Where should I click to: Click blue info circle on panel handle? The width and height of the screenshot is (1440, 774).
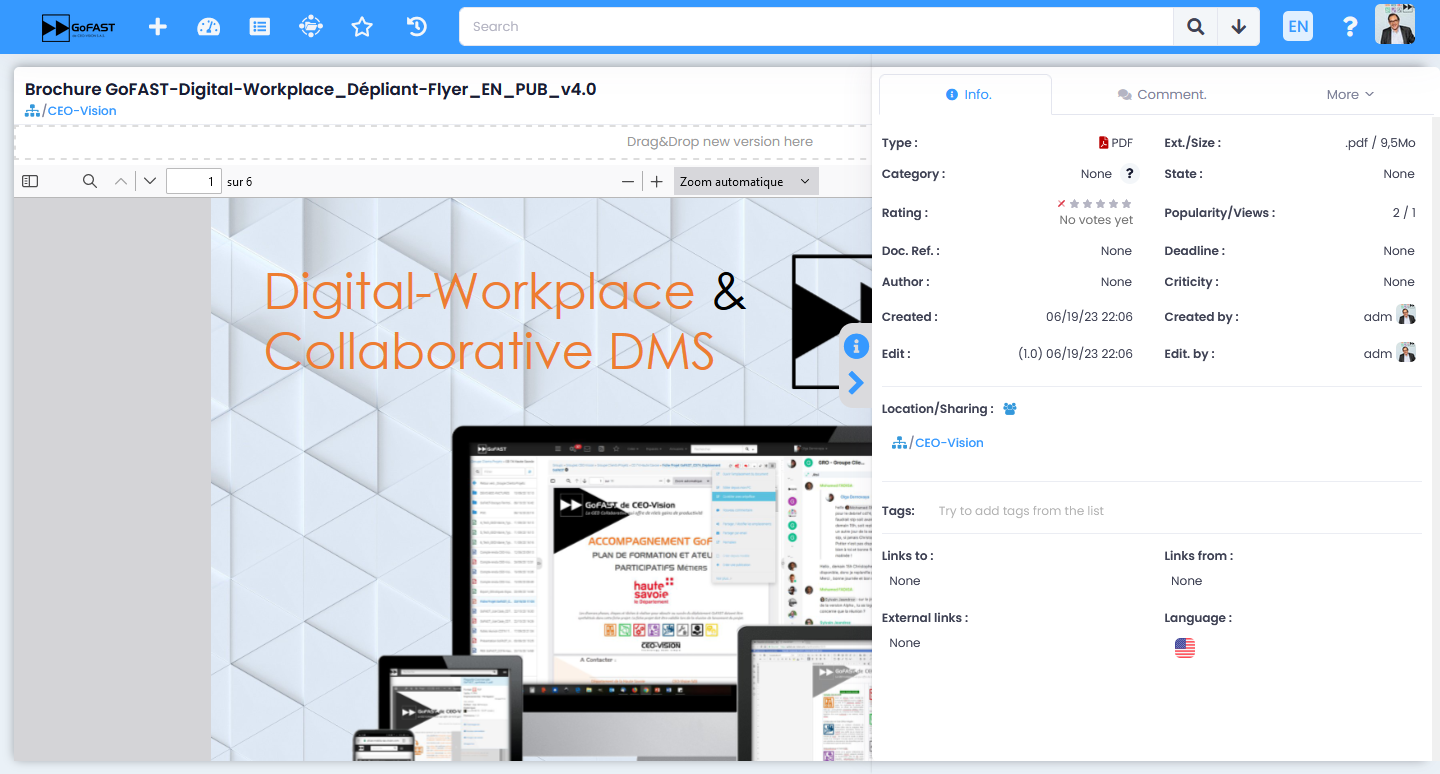coord(856,346)
